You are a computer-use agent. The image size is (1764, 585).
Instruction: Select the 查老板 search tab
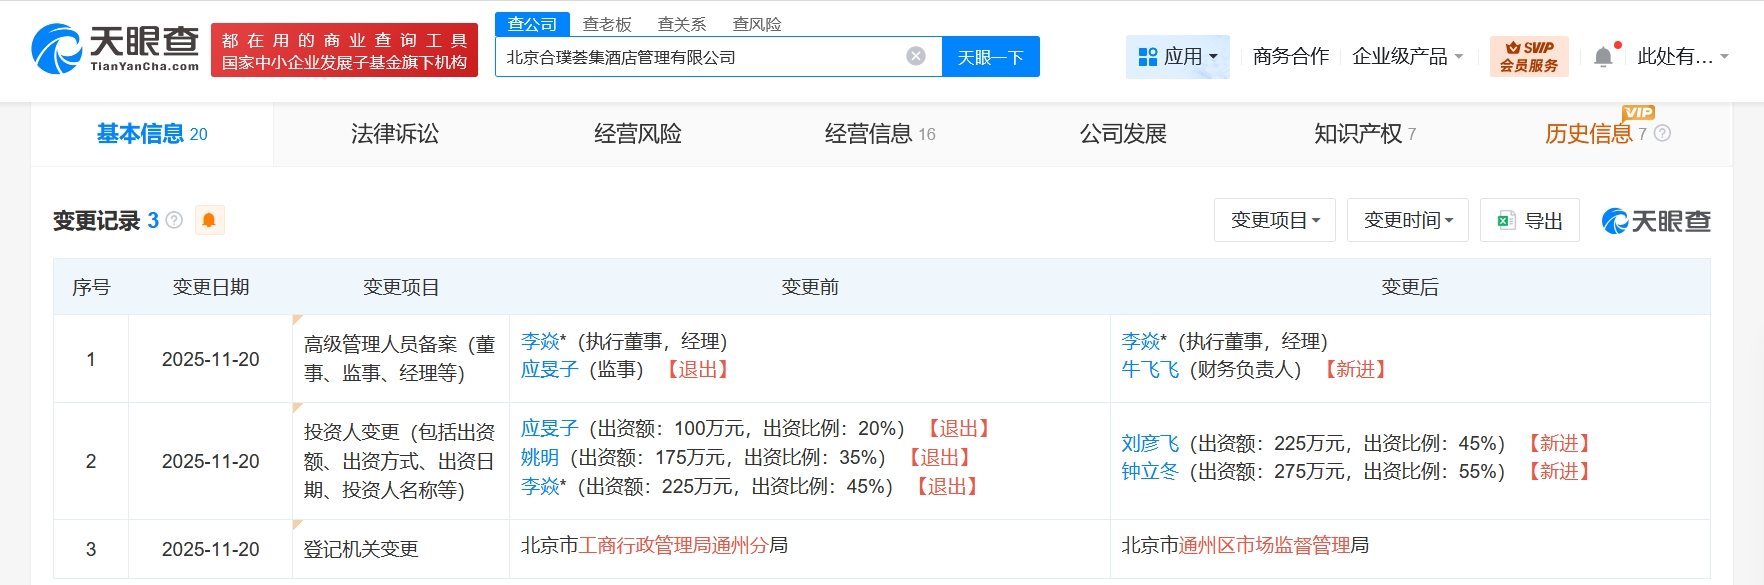(x=607, y=24)
